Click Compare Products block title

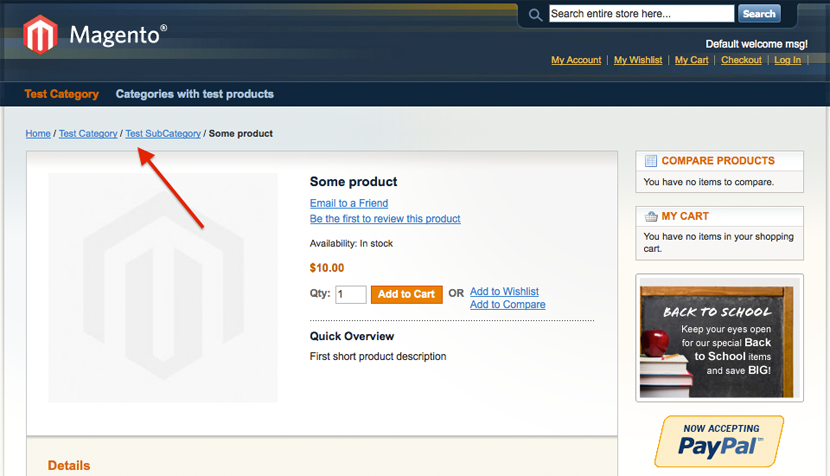[718, 161]
